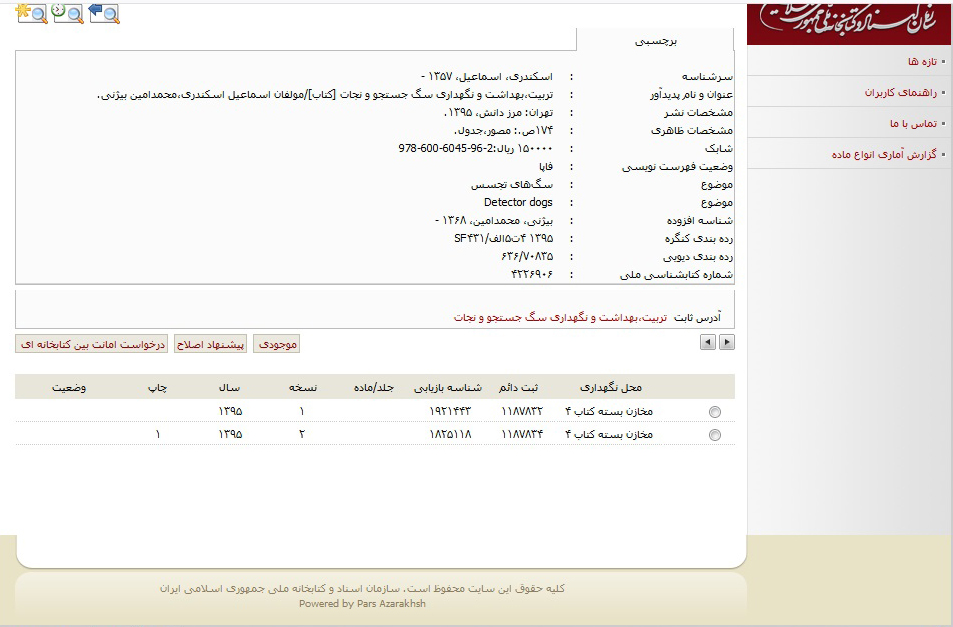Click retrieval ID cell 1921443
This screenshot has width=953, height=627.
(450, 411)
